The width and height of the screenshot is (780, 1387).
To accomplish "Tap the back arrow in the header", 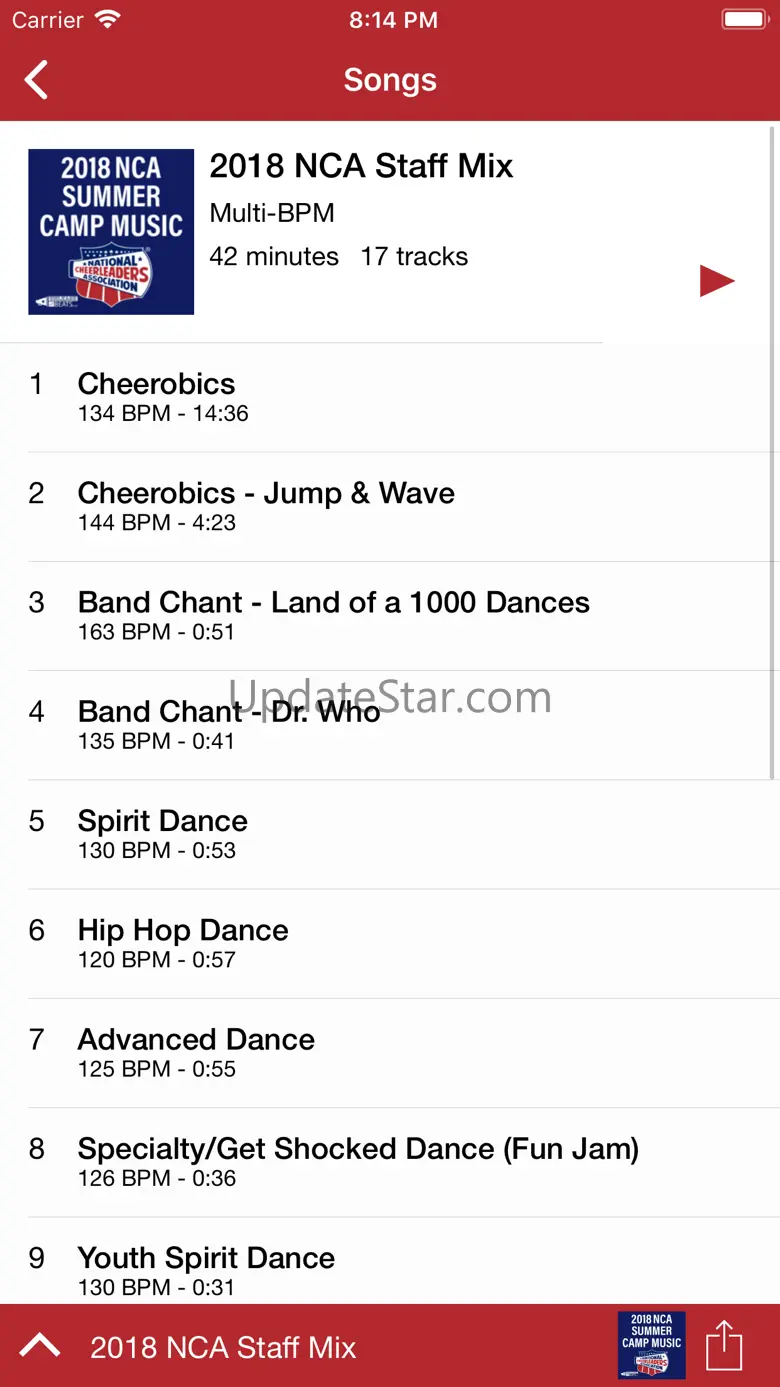I will 37,80.
